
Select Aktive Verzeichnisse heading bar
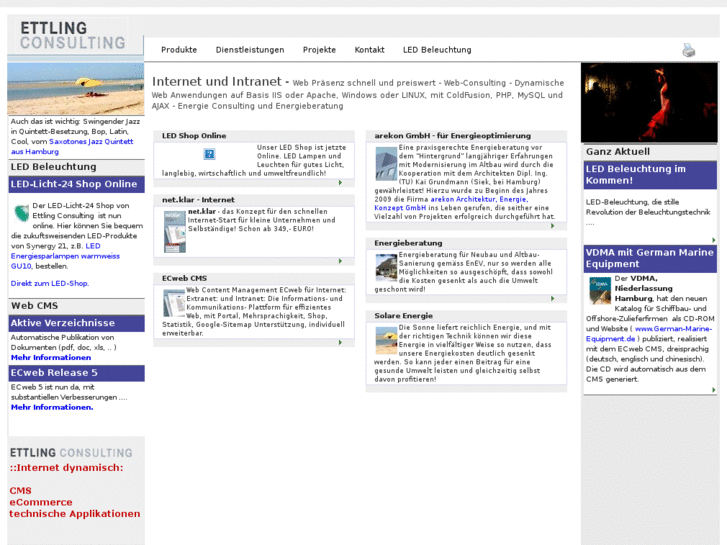[x=77, y=323]
